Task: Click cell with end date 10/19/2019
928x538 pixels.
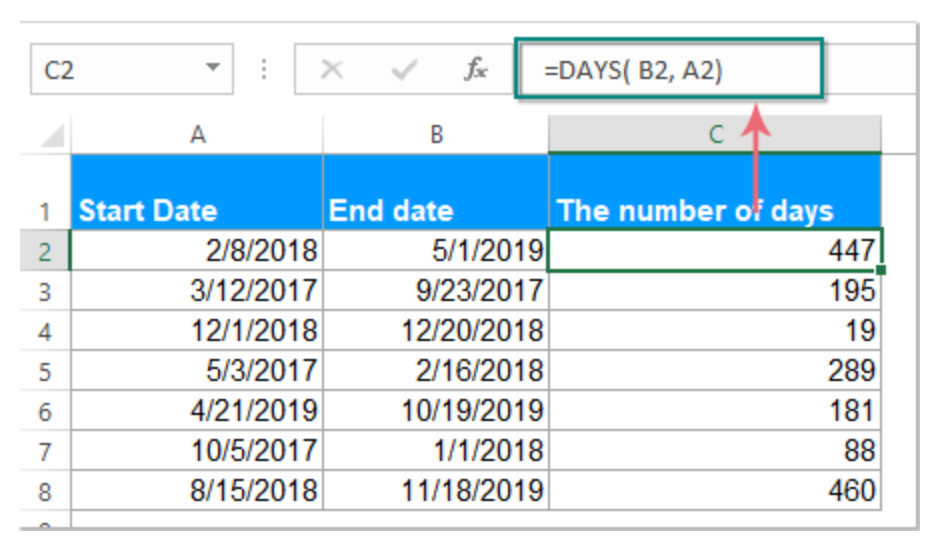Action: pos(436,410)
